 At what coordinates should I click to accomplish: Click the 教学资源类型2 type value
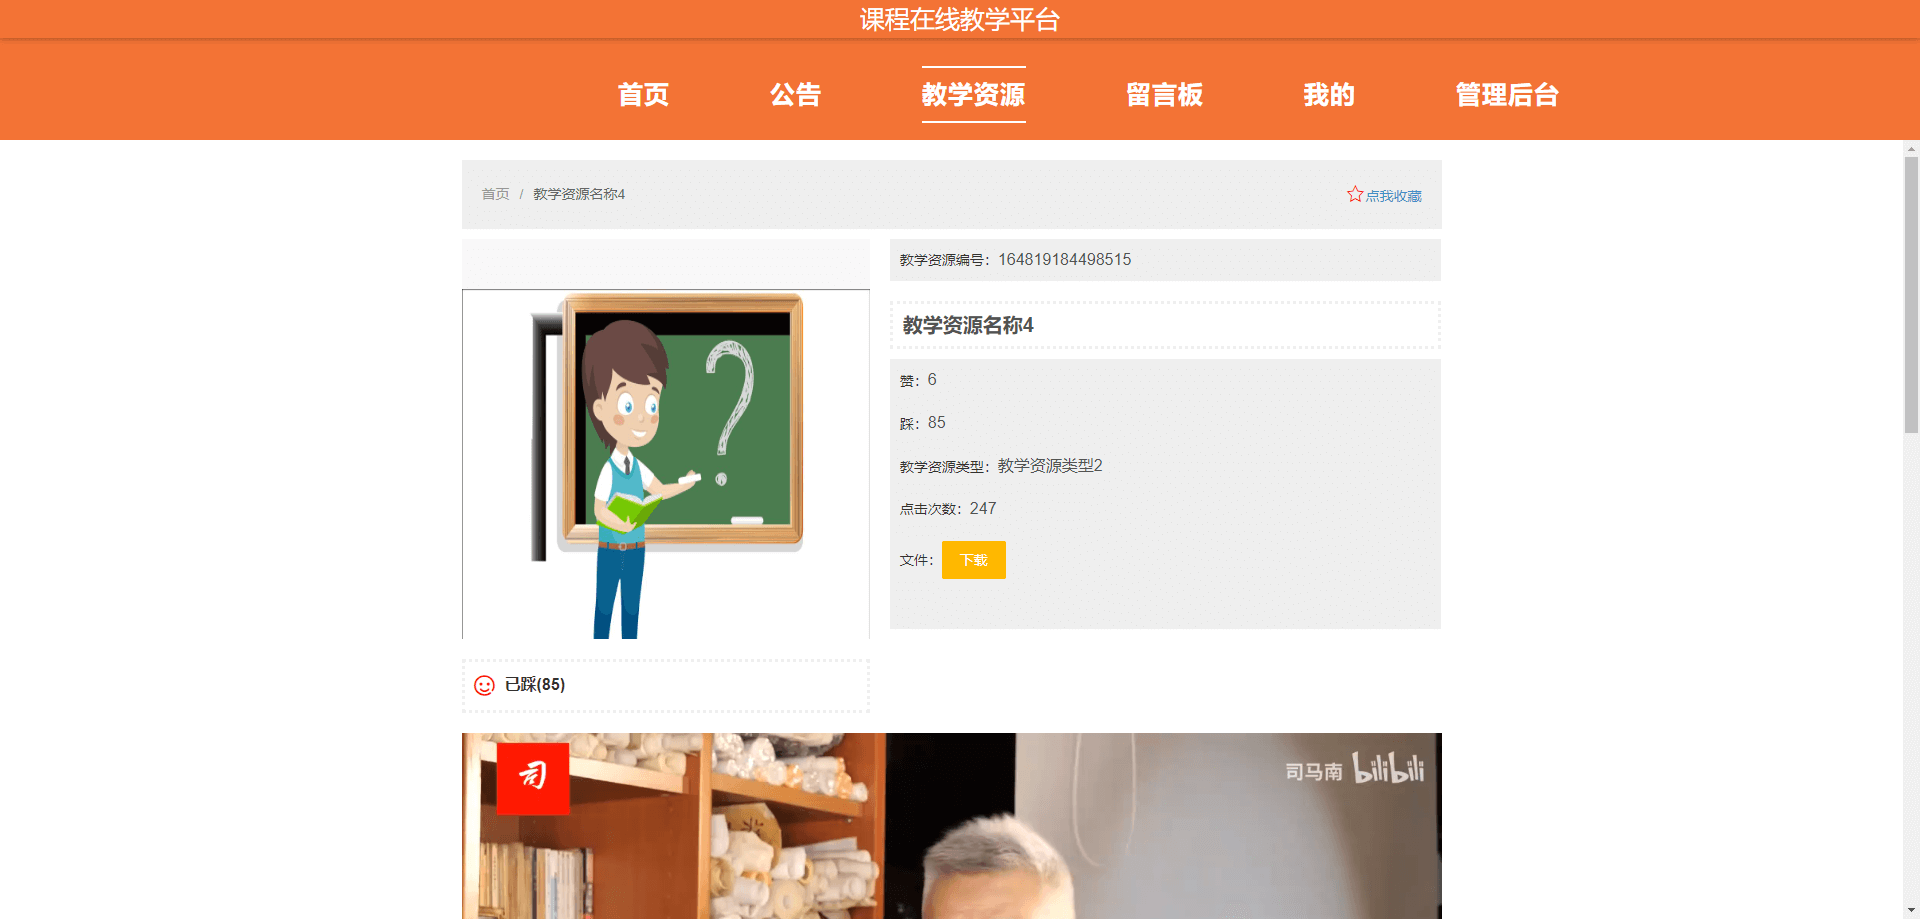click(x=1050, y=466)
